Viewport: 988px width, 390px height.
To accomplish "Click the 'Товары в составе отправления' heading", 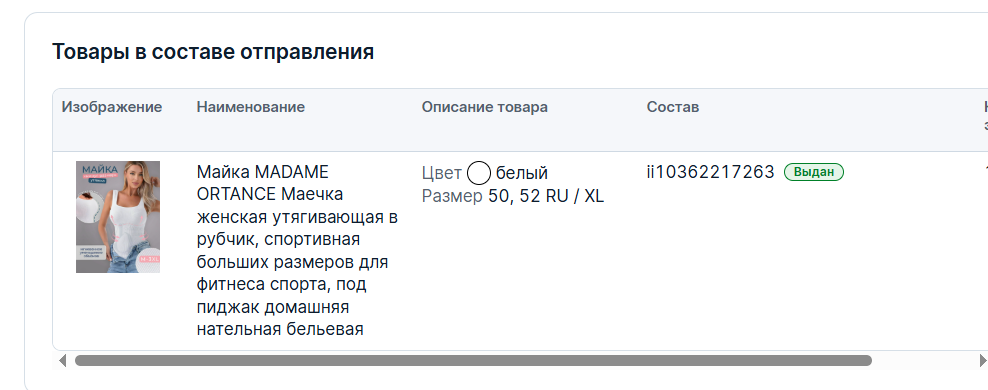I will [x=213, y=52].
